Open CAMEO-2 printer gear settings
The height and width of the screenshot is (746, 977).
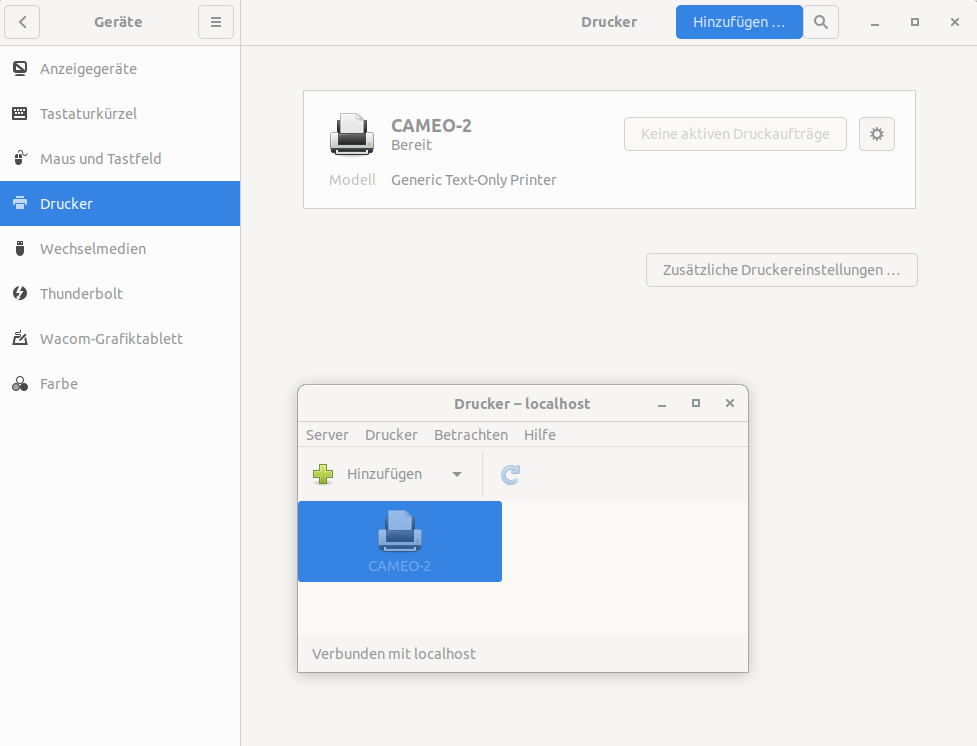(x=877, y=134)
